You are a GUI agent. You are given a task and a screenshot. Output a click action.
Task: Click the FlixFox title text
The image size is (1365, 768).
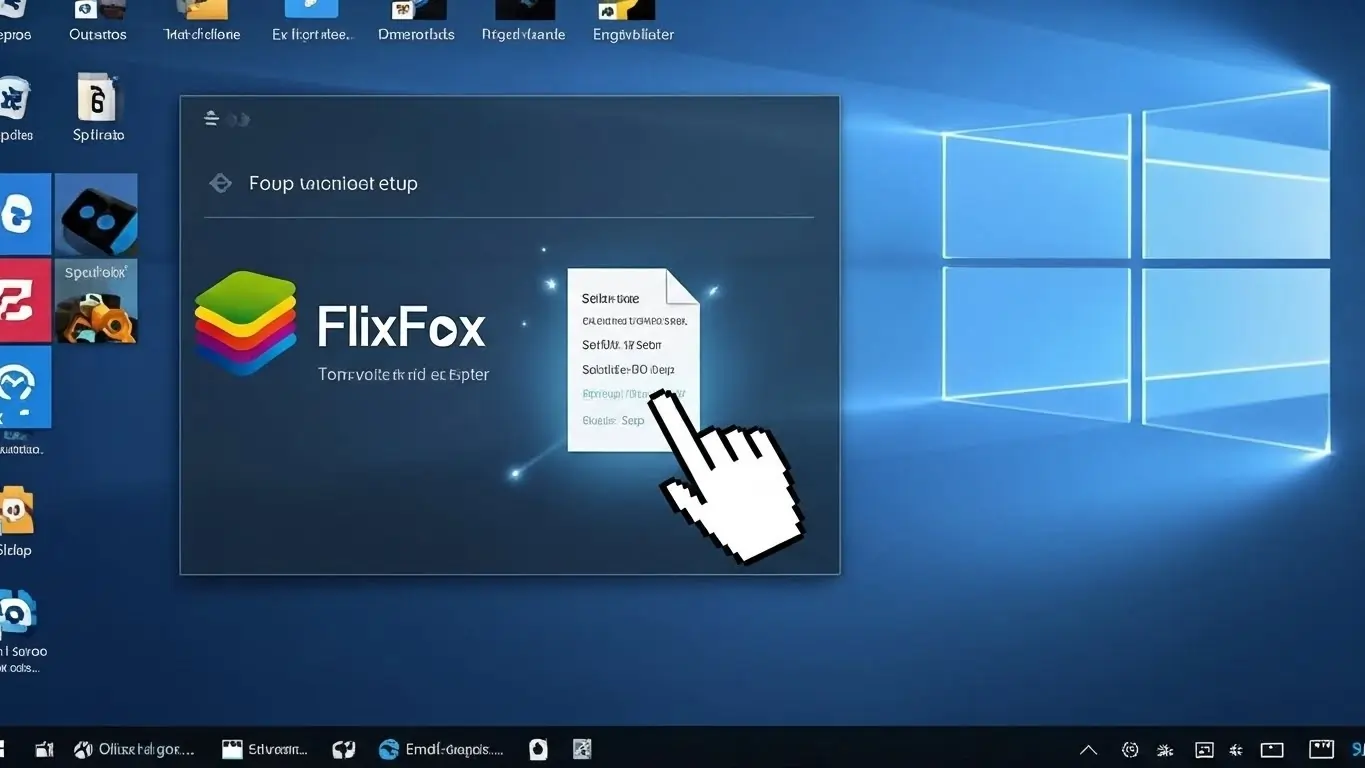tap(401, 327)
